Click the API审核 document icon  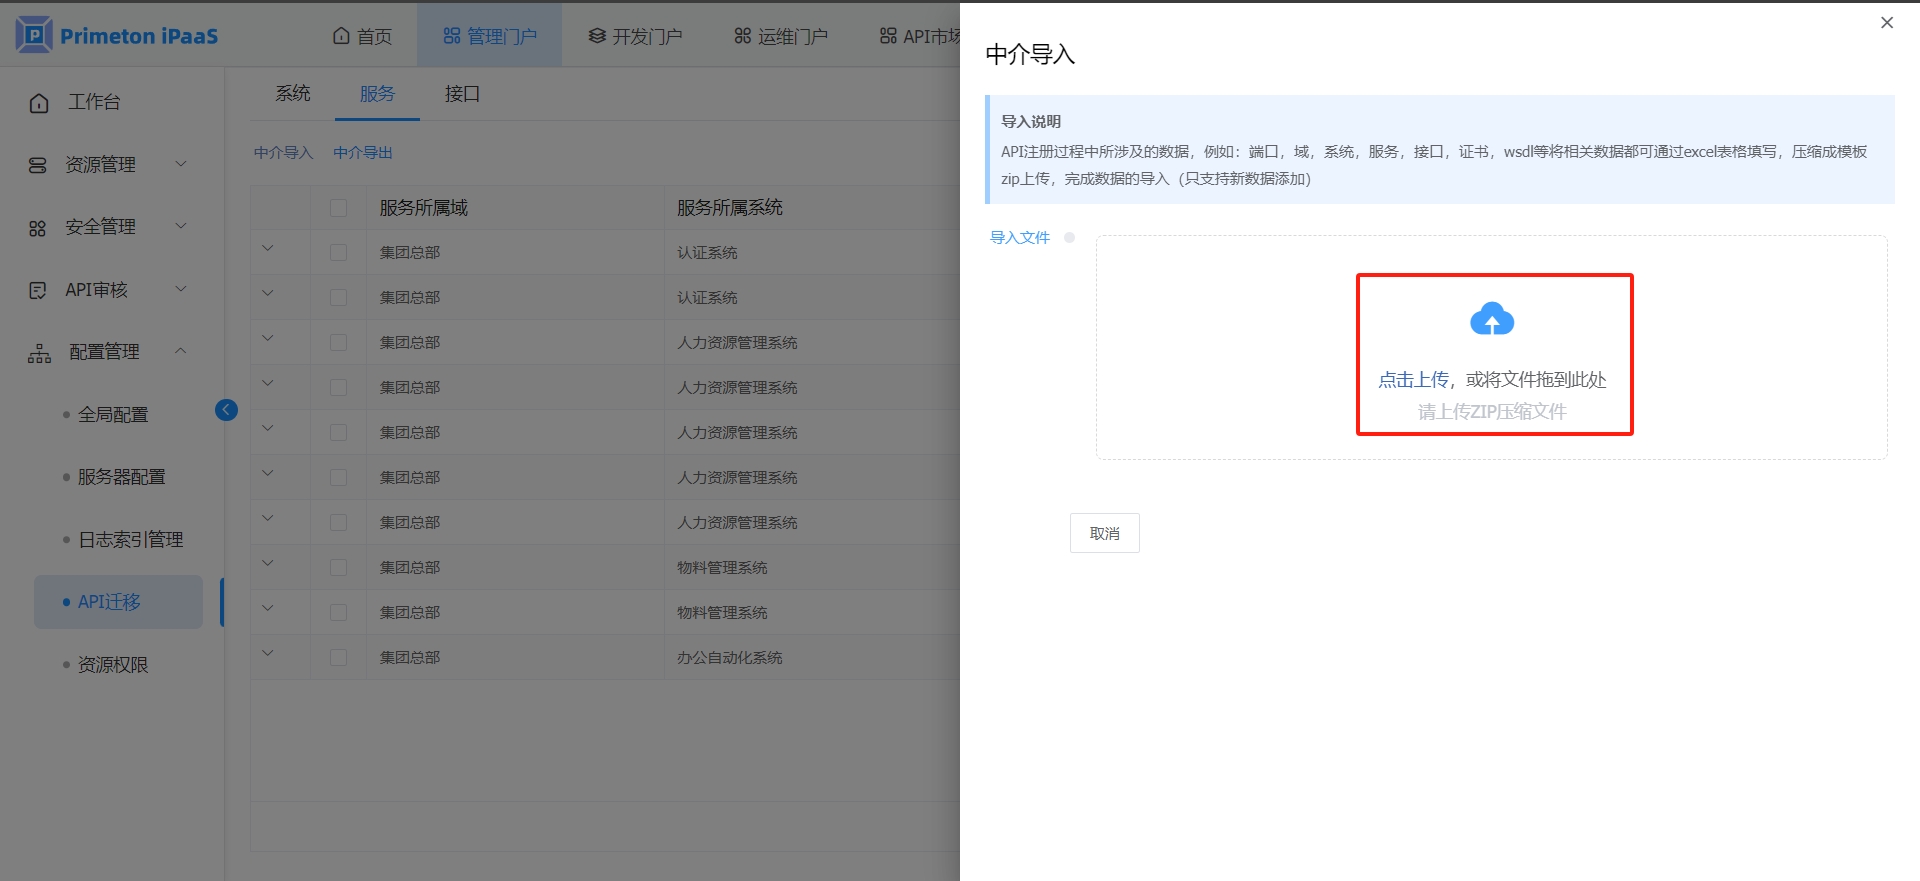click(38, 290)
